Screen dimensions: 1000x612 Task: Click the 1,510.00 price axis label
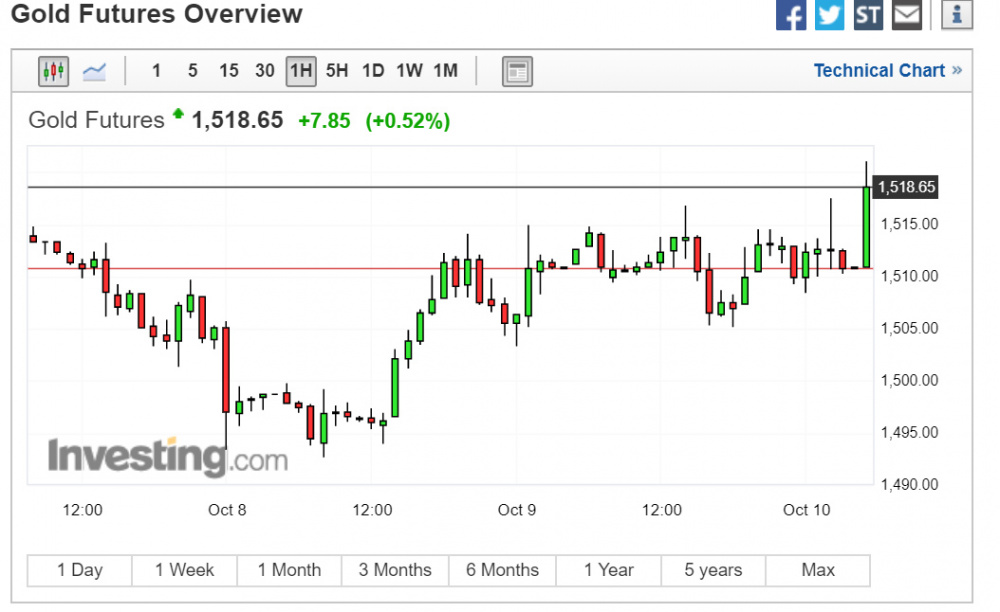[909, 276]
